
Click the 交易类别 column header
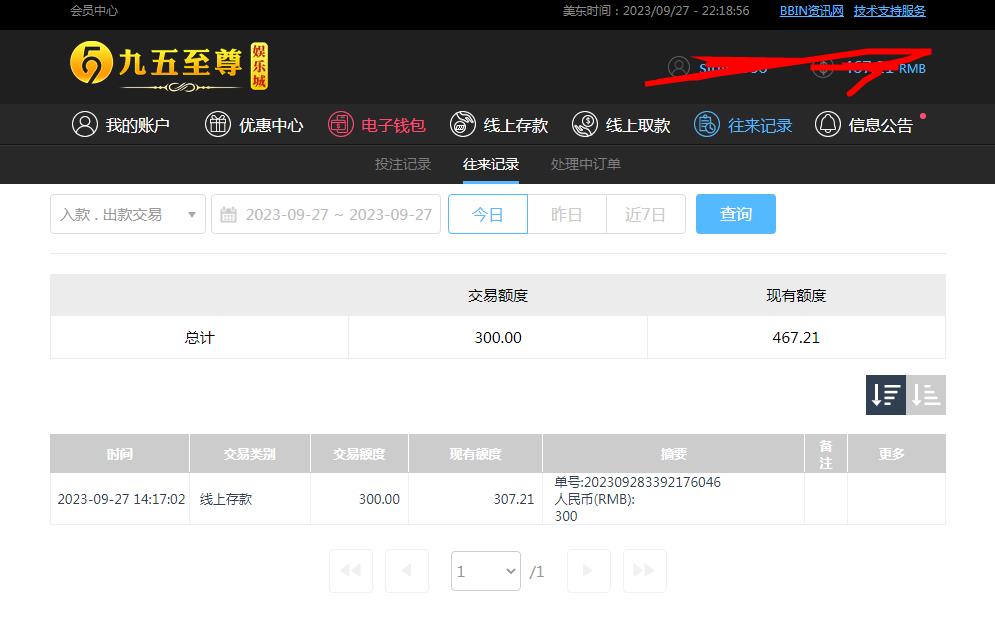[x=250, y=454]
